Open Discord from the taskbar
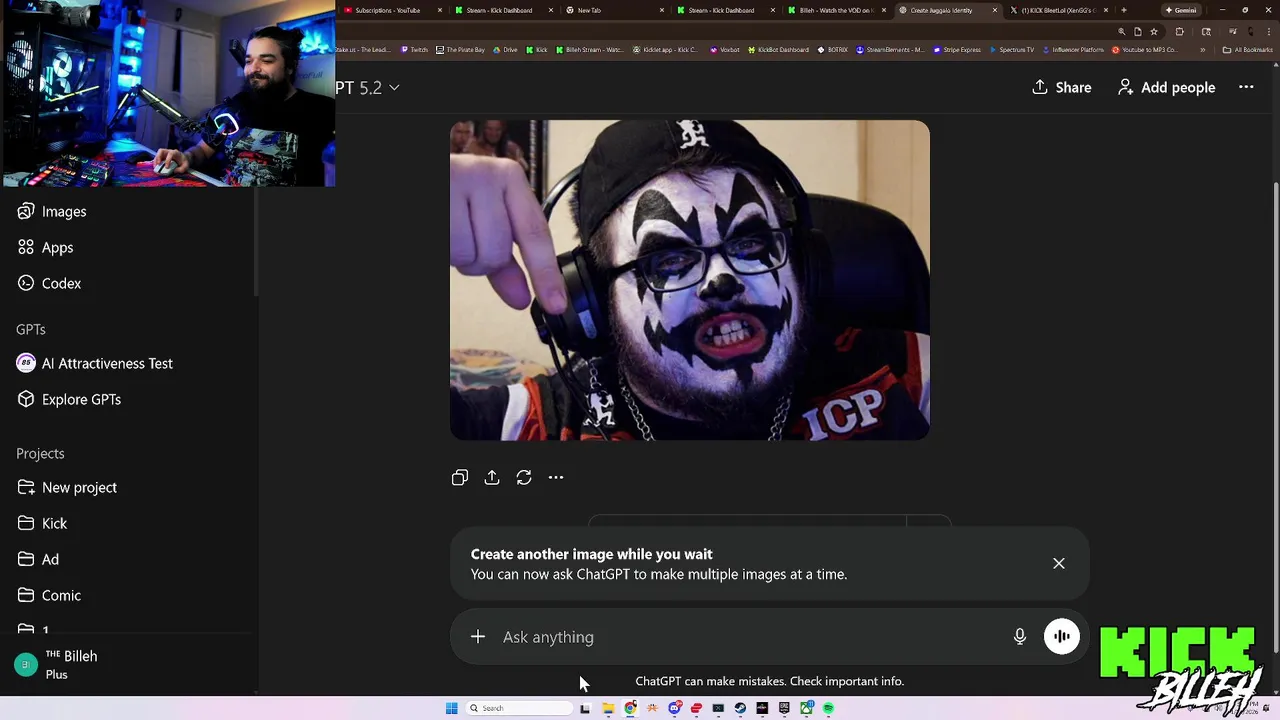The height and width of the screenshot is (720, 1280). tap(675, 708)
